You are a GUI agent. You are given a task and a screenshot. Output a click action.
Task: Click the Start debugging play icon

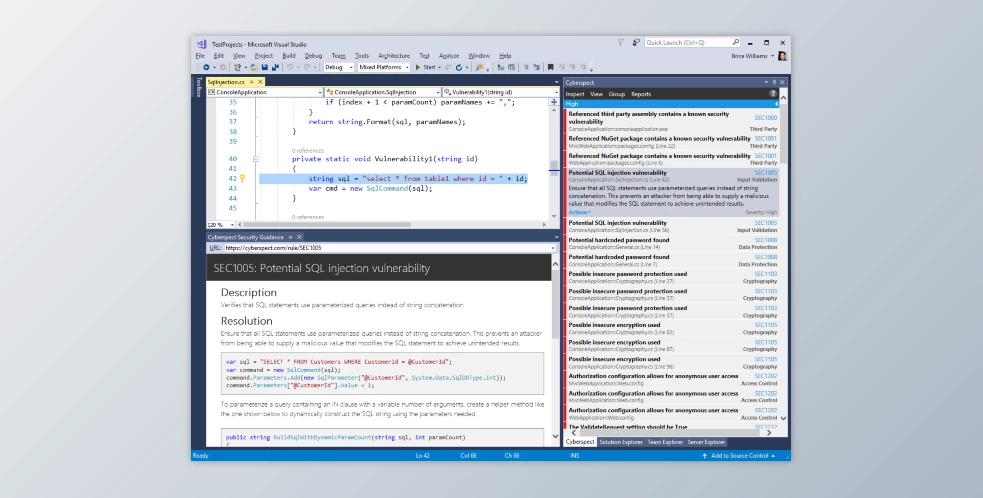[417, 67]
